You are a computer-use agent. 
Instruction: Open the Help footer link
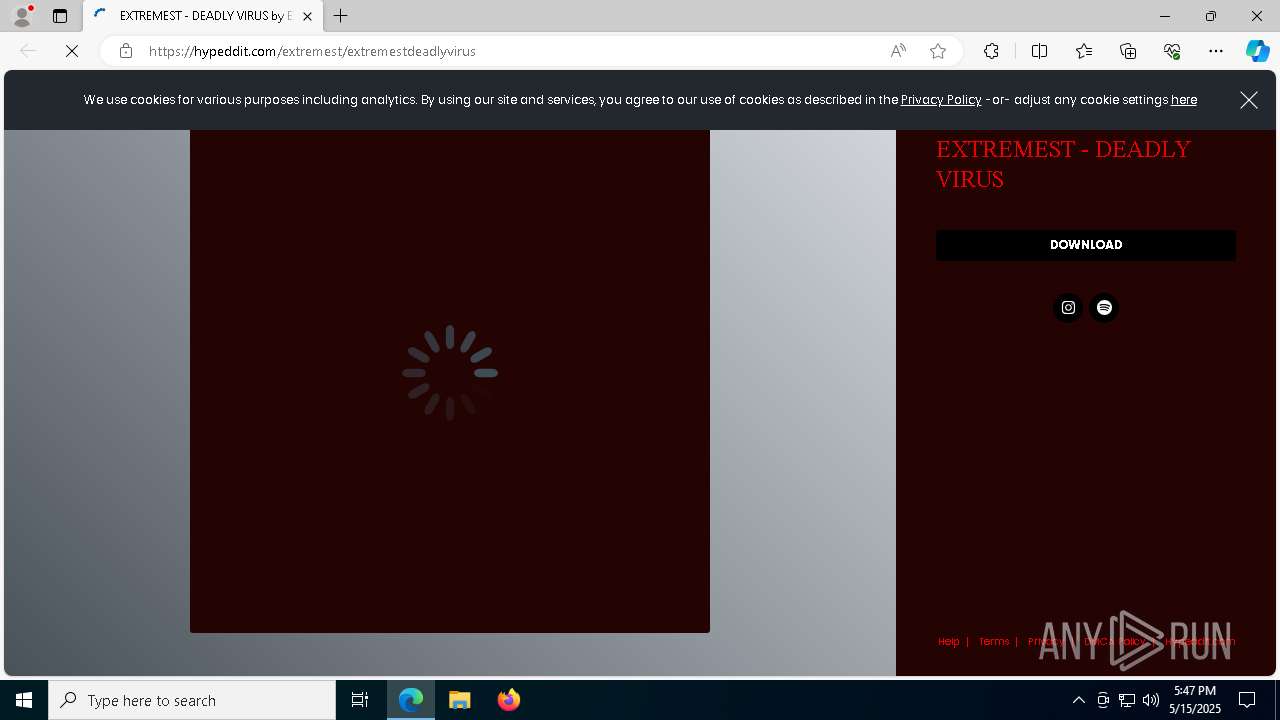[949, 642]
